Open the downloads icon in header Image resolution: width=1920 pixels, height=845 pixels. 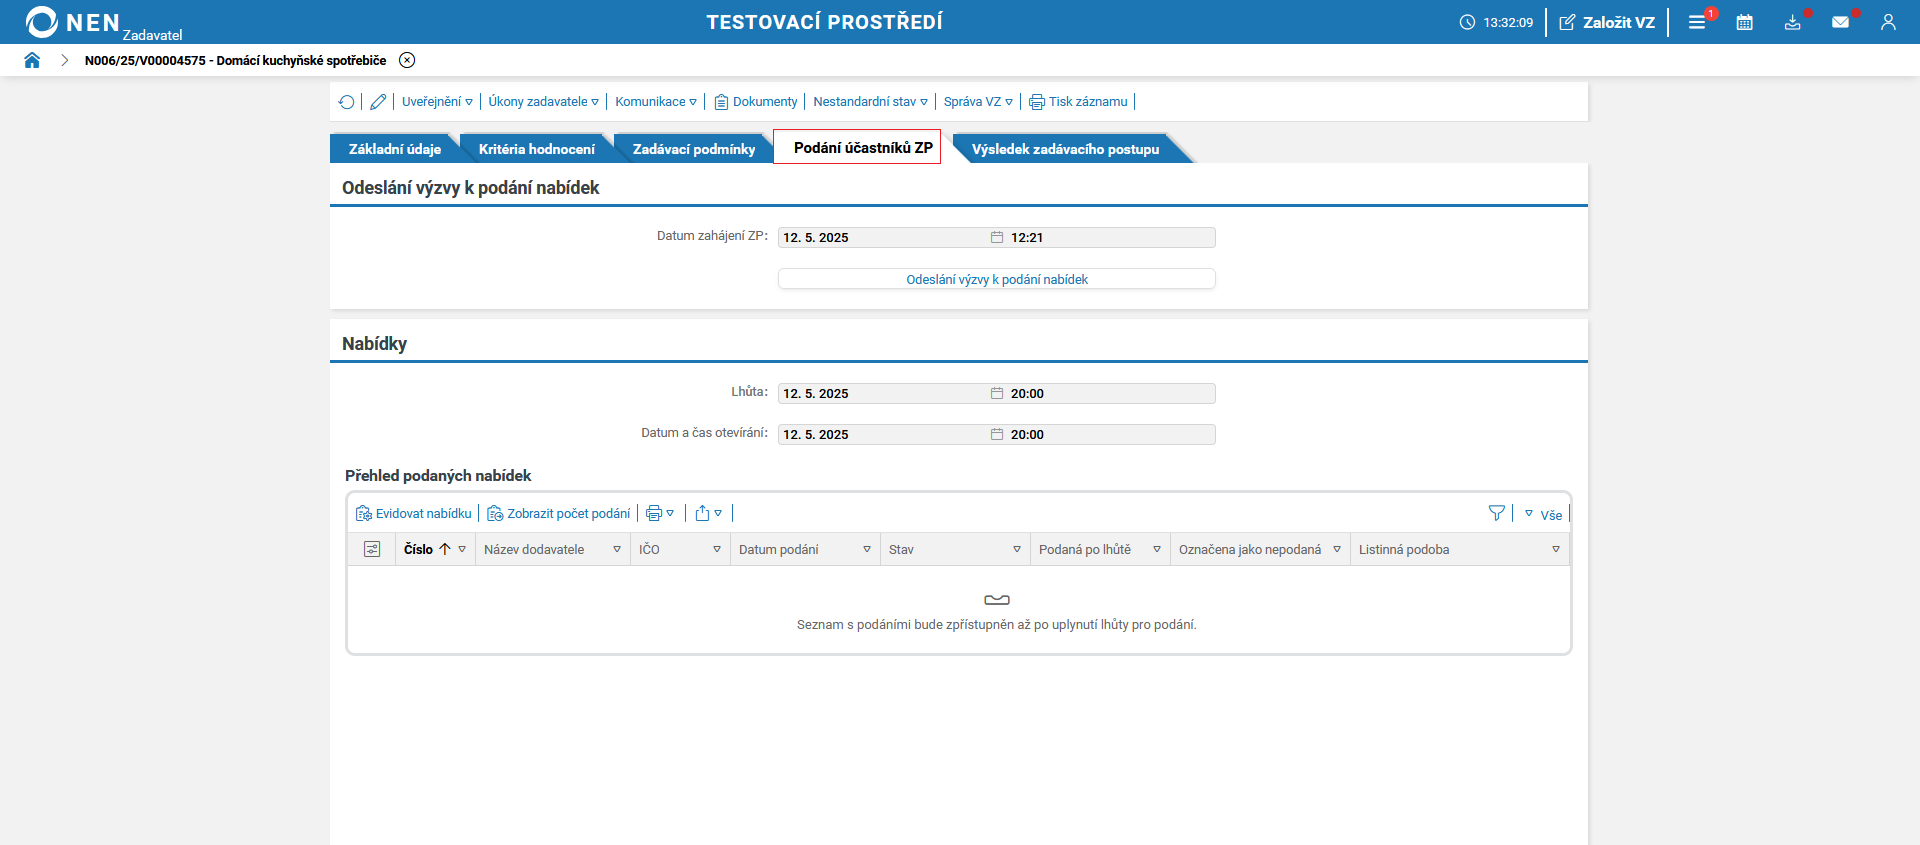[1793, 22]
